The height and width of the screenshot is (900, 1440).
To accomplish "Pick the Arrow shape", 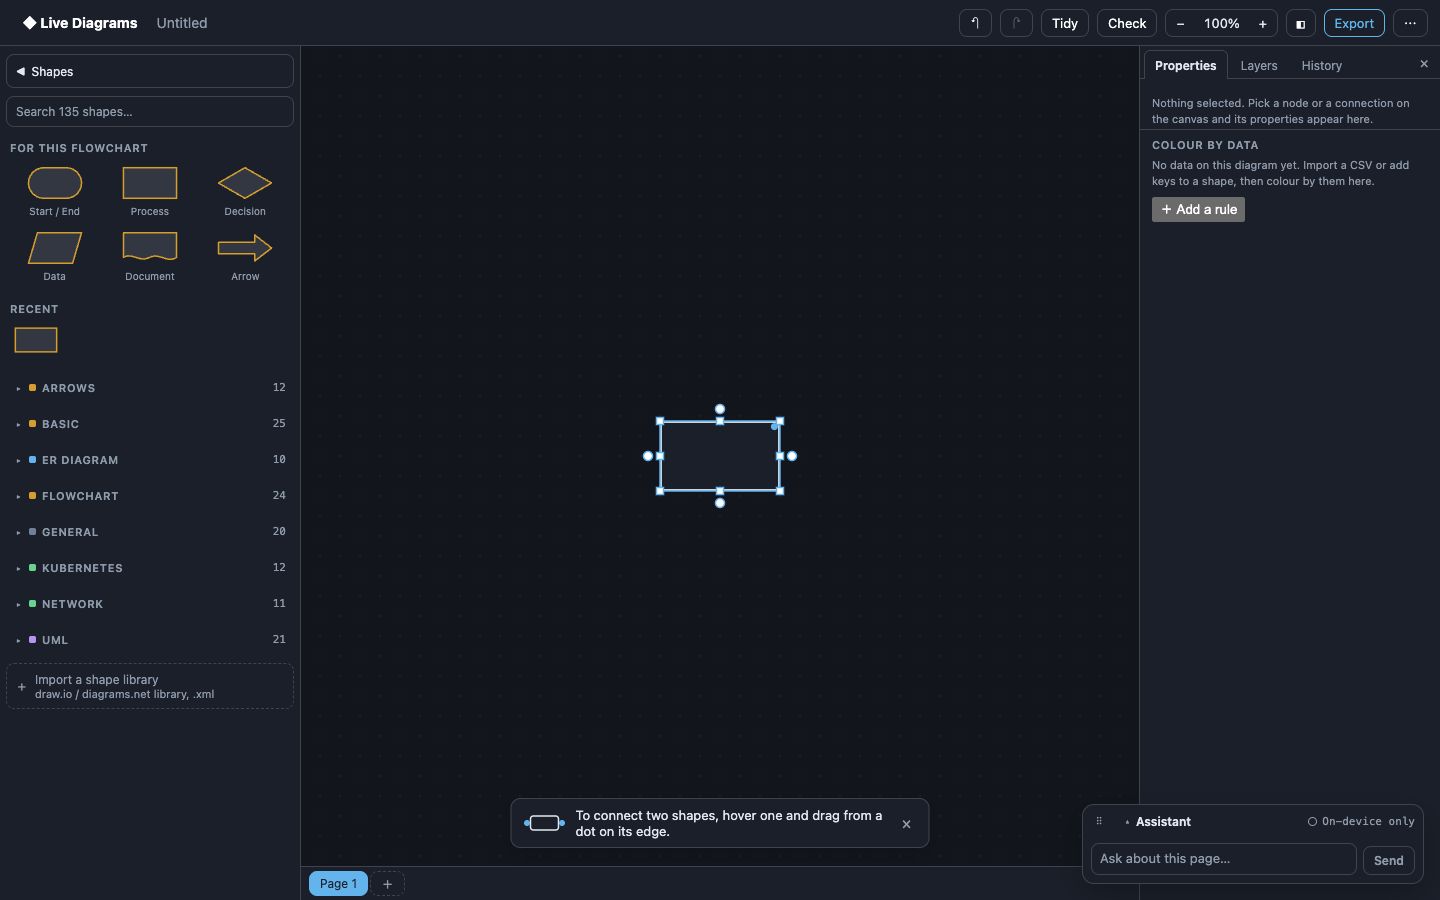I will tap(245, 256).
